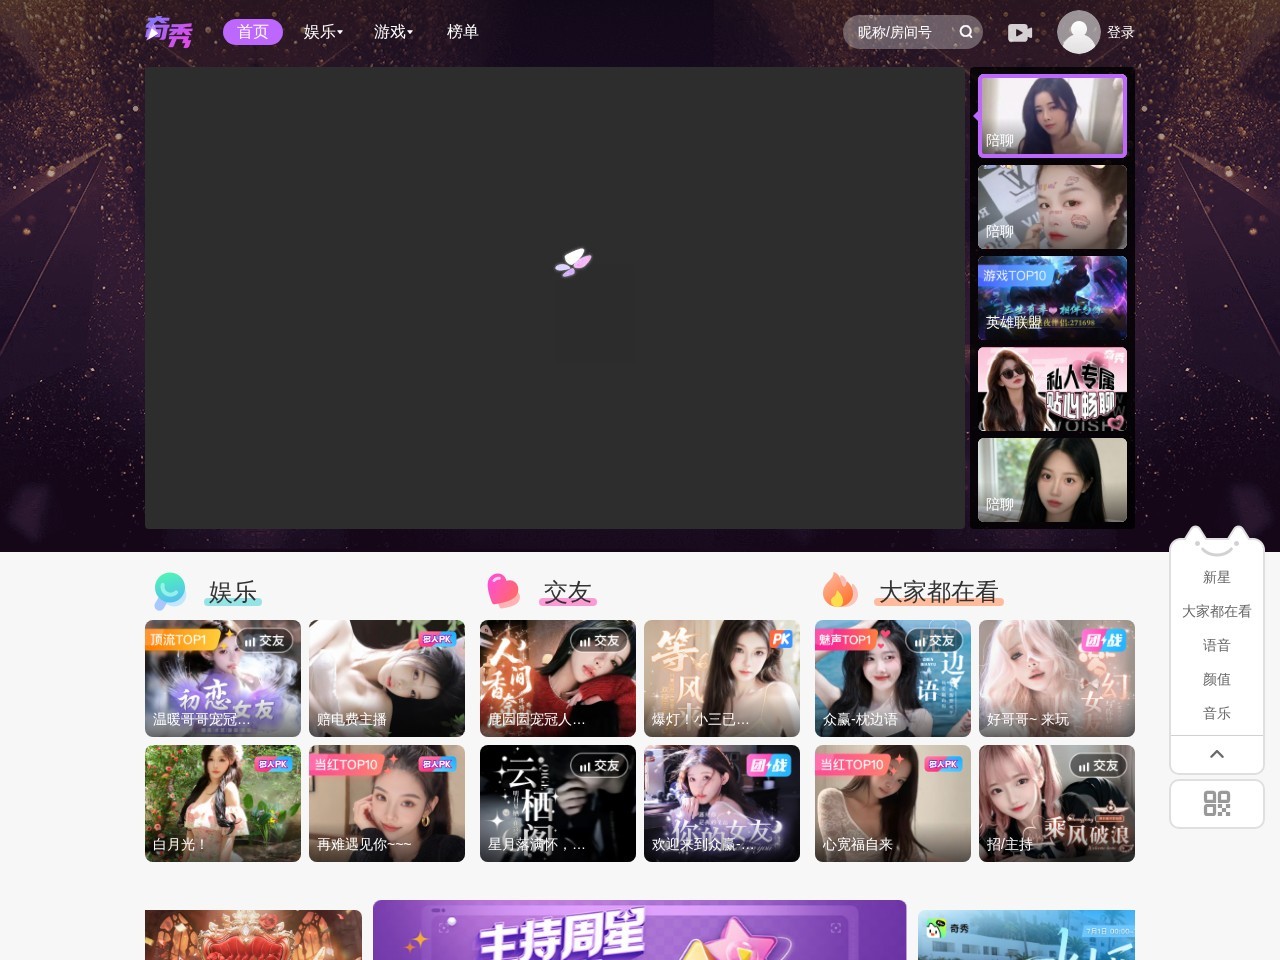Click the user avatar icon
The width and height of the screenshot is (1280, 960).
[1078, 32]
